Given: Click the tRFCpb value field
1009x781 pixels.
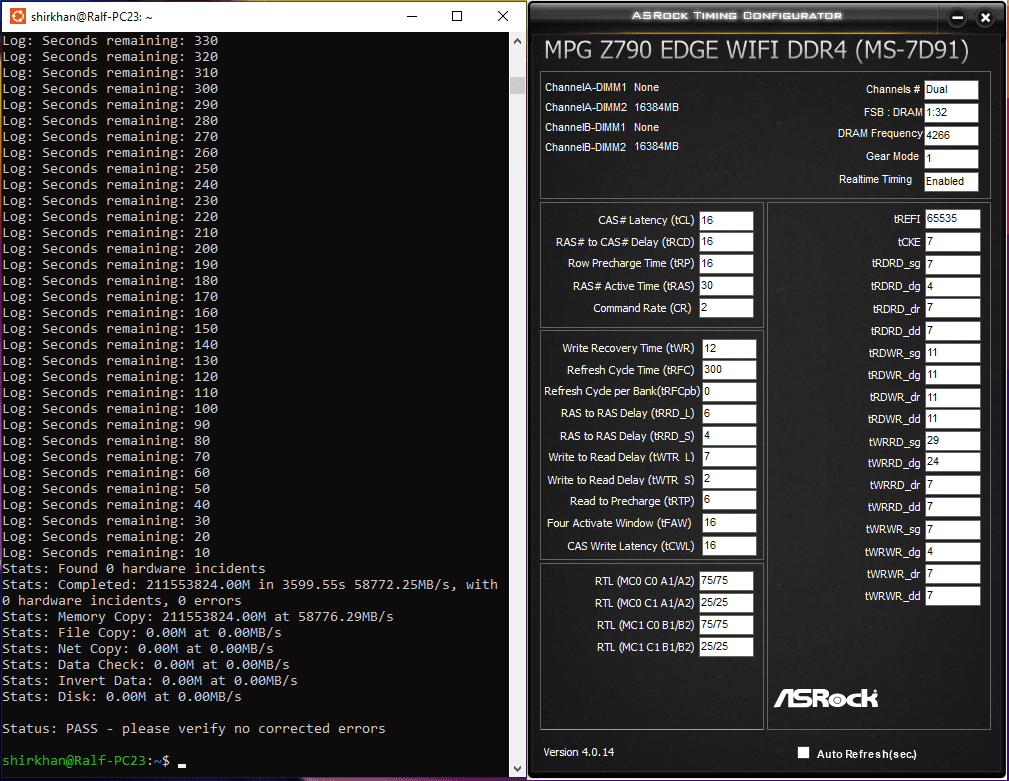Looking at the screenshot, I should tap(729, 392).
